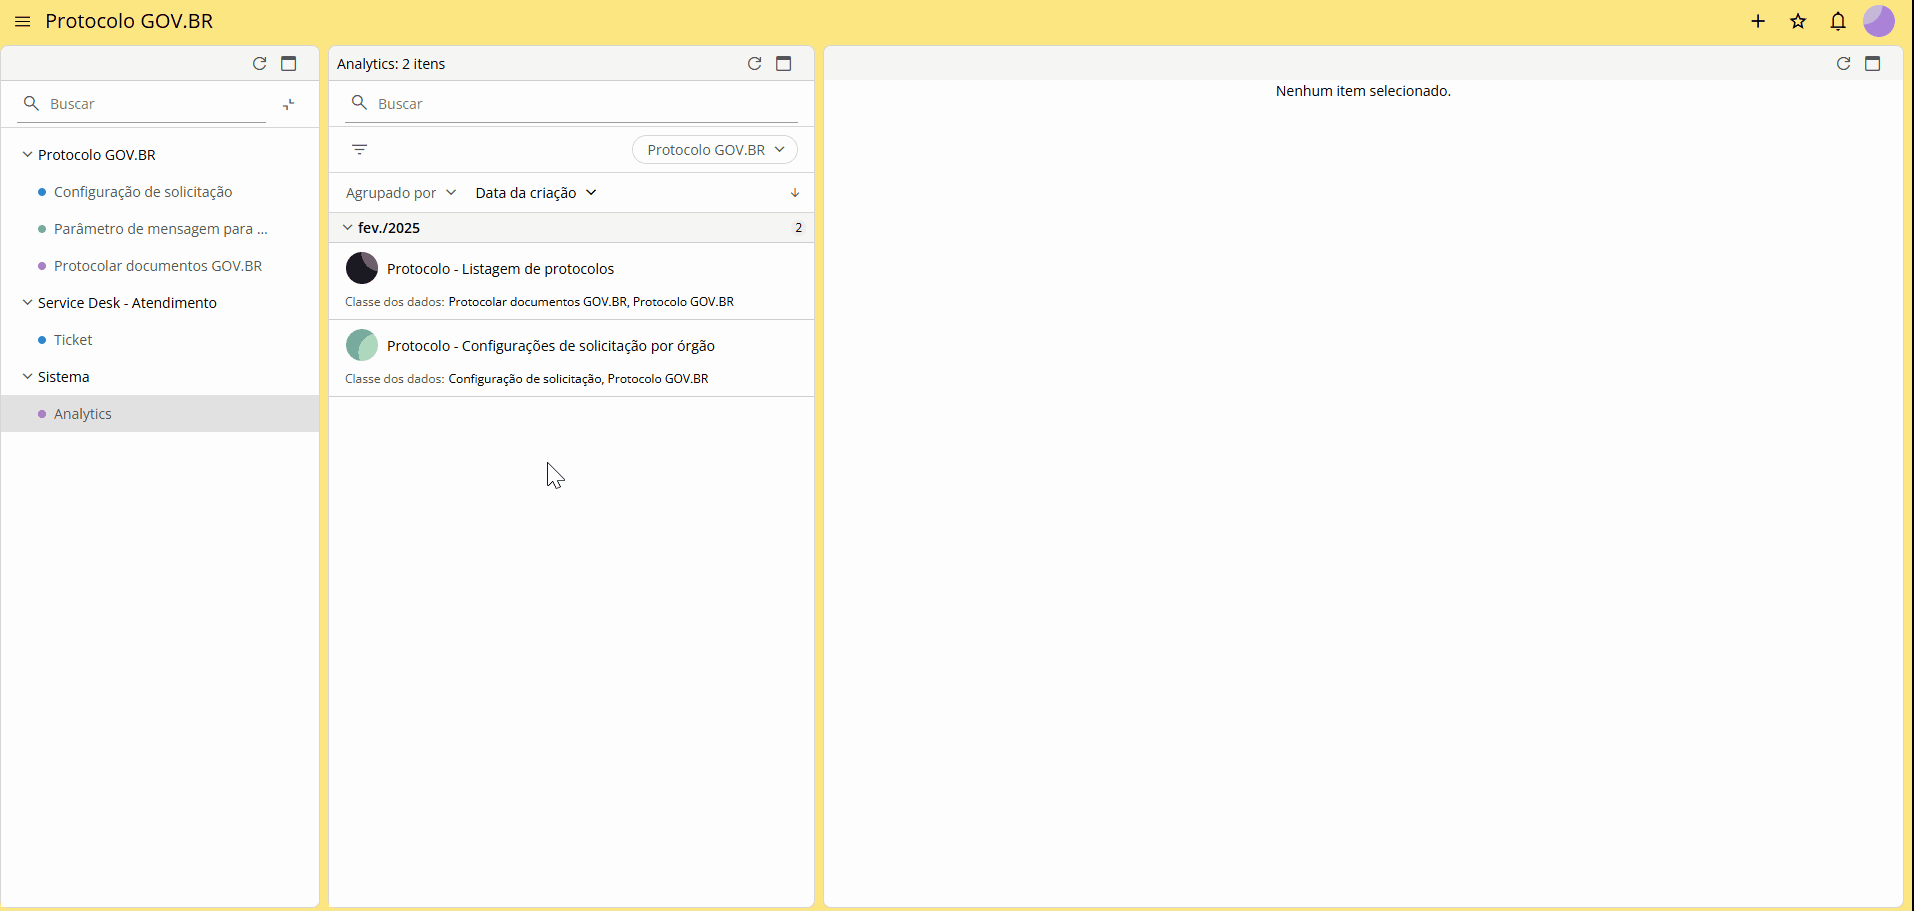The image size is (1914, 911).
Task: Select Protocolar documentos GOV.BR tree item
Action: pos(158,266)
